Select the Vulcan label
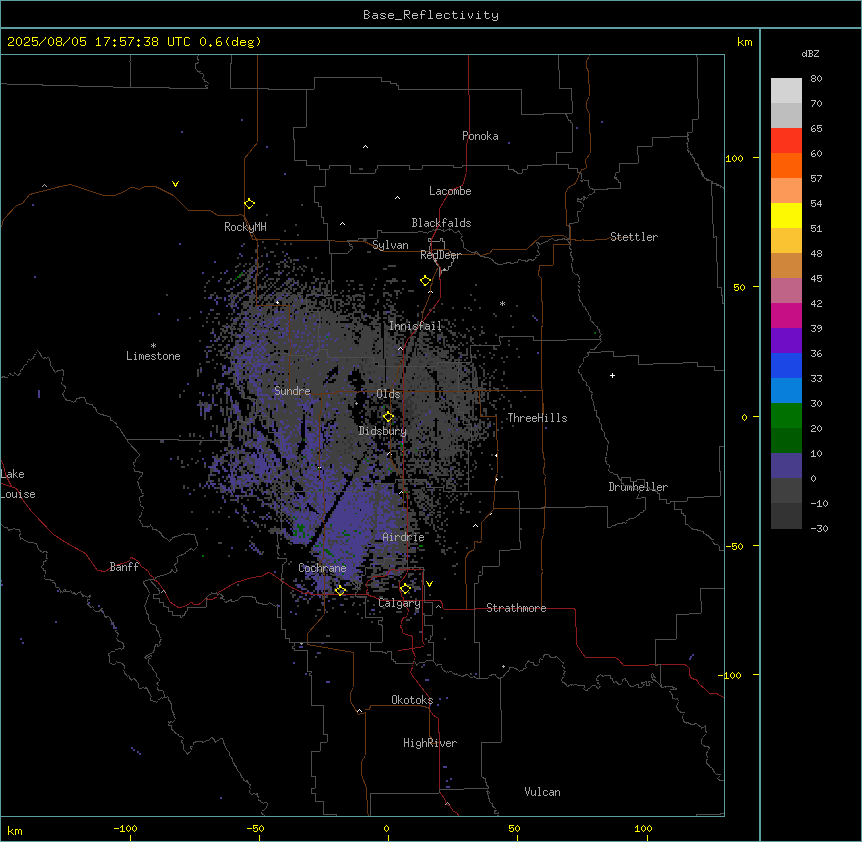Image resolution: width=862 pixels, height=842 pixels. coord(542,792)
